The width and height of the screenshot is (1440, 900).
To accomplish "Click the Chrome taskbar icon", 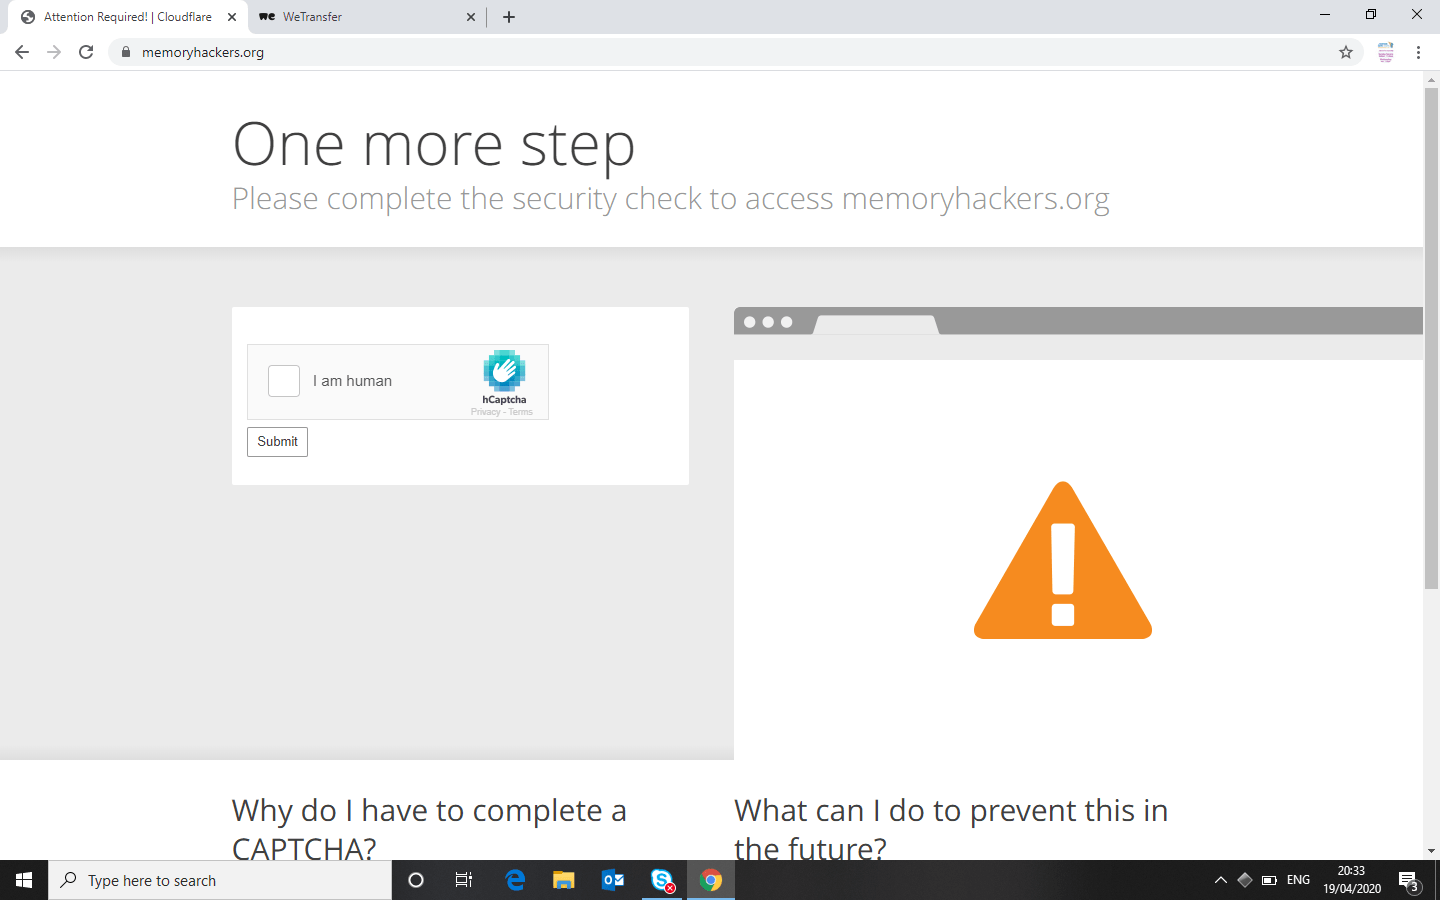I will (x=711, y=880).
